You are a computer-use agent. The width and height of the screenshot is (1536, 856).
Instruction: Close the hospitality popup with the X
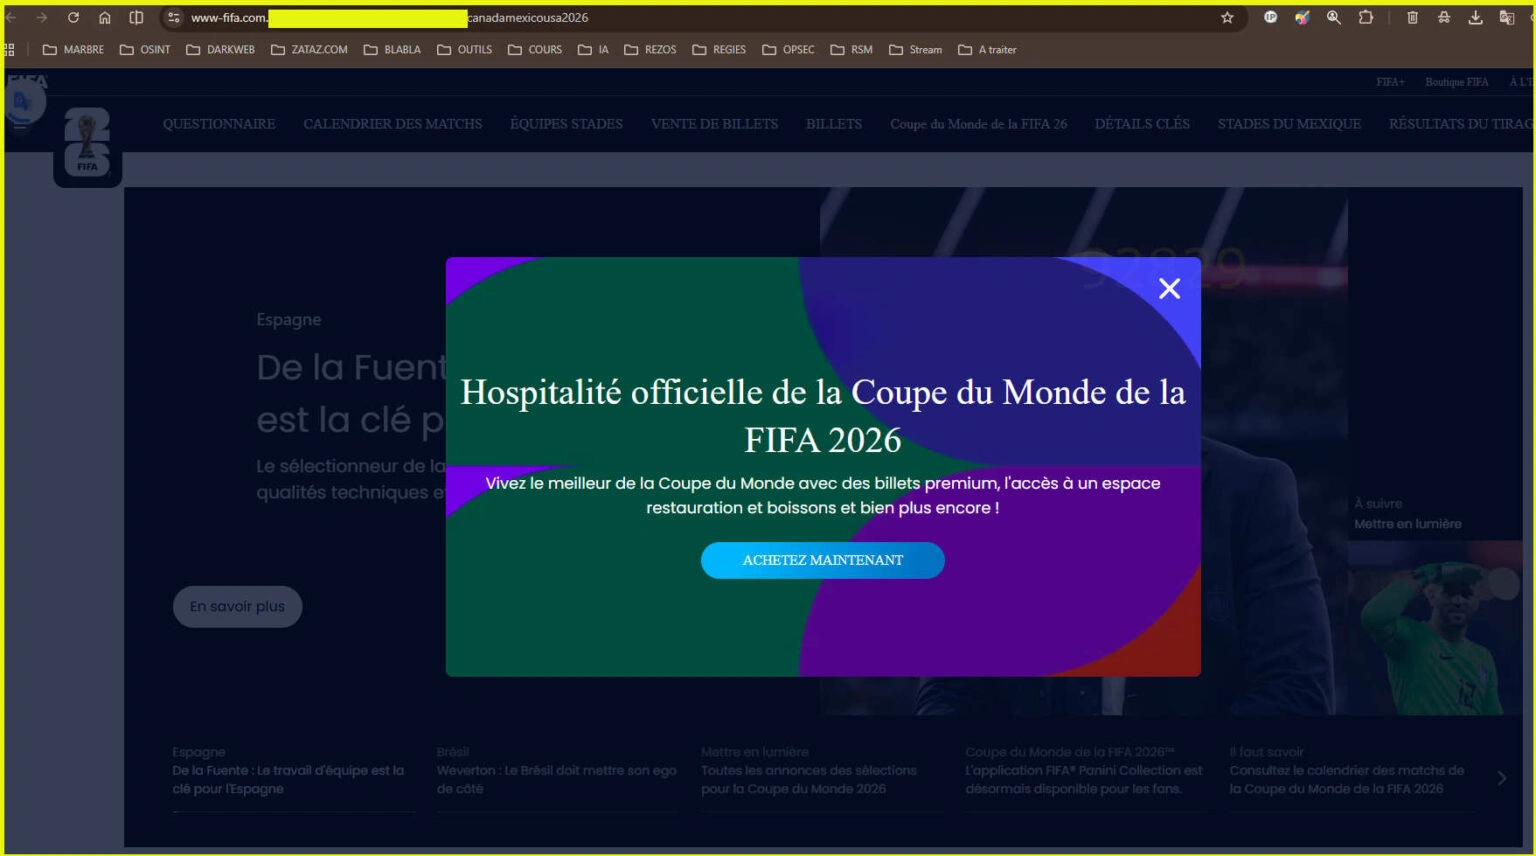[1169, 289]
